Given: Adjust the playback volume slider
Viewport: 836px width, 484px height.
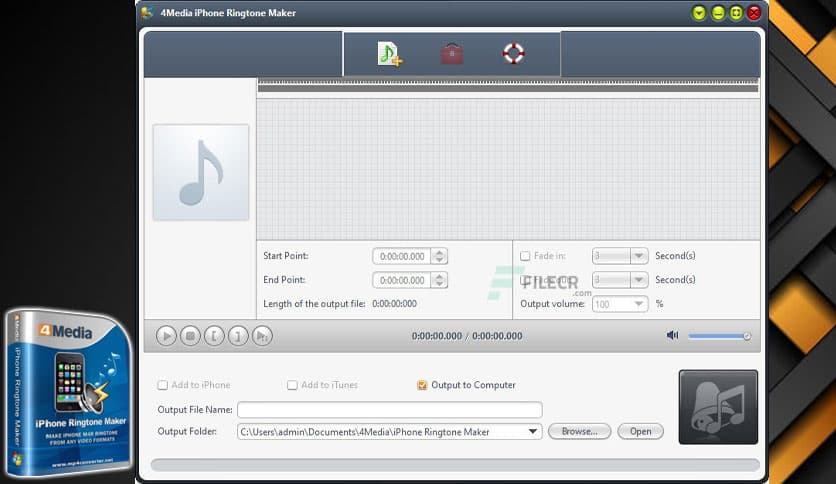Looking at the screenshot, I should pos(720,336).
